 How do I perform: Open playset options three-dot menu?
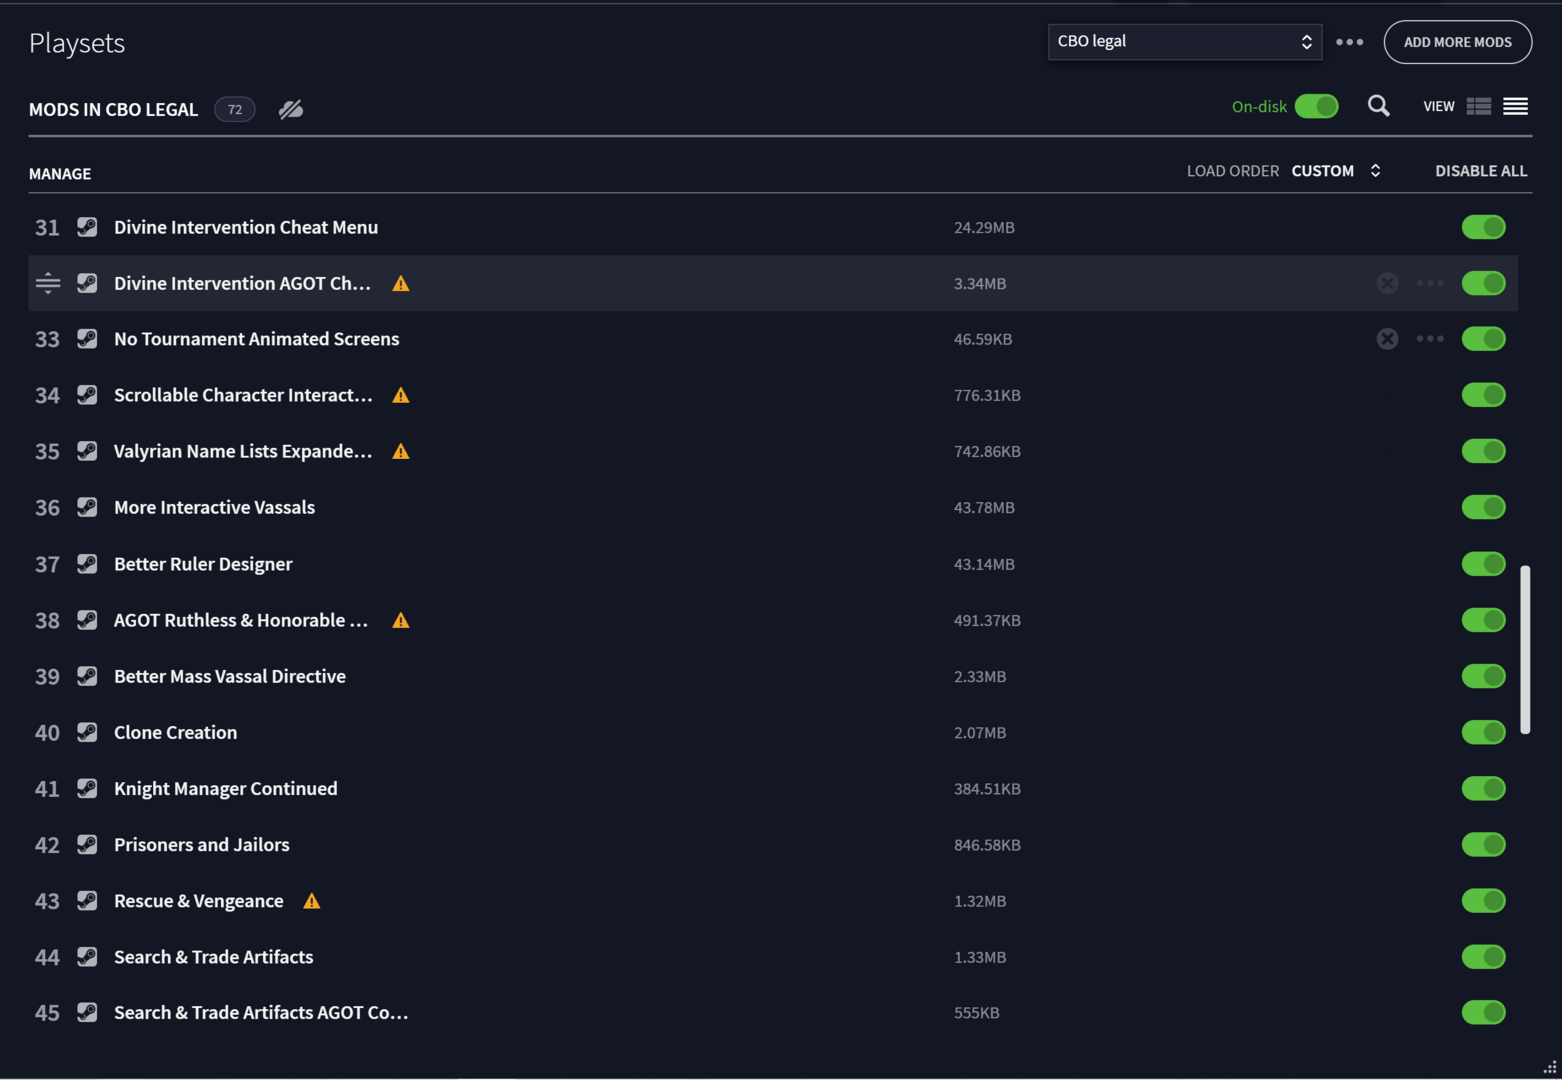[1349, 42]
